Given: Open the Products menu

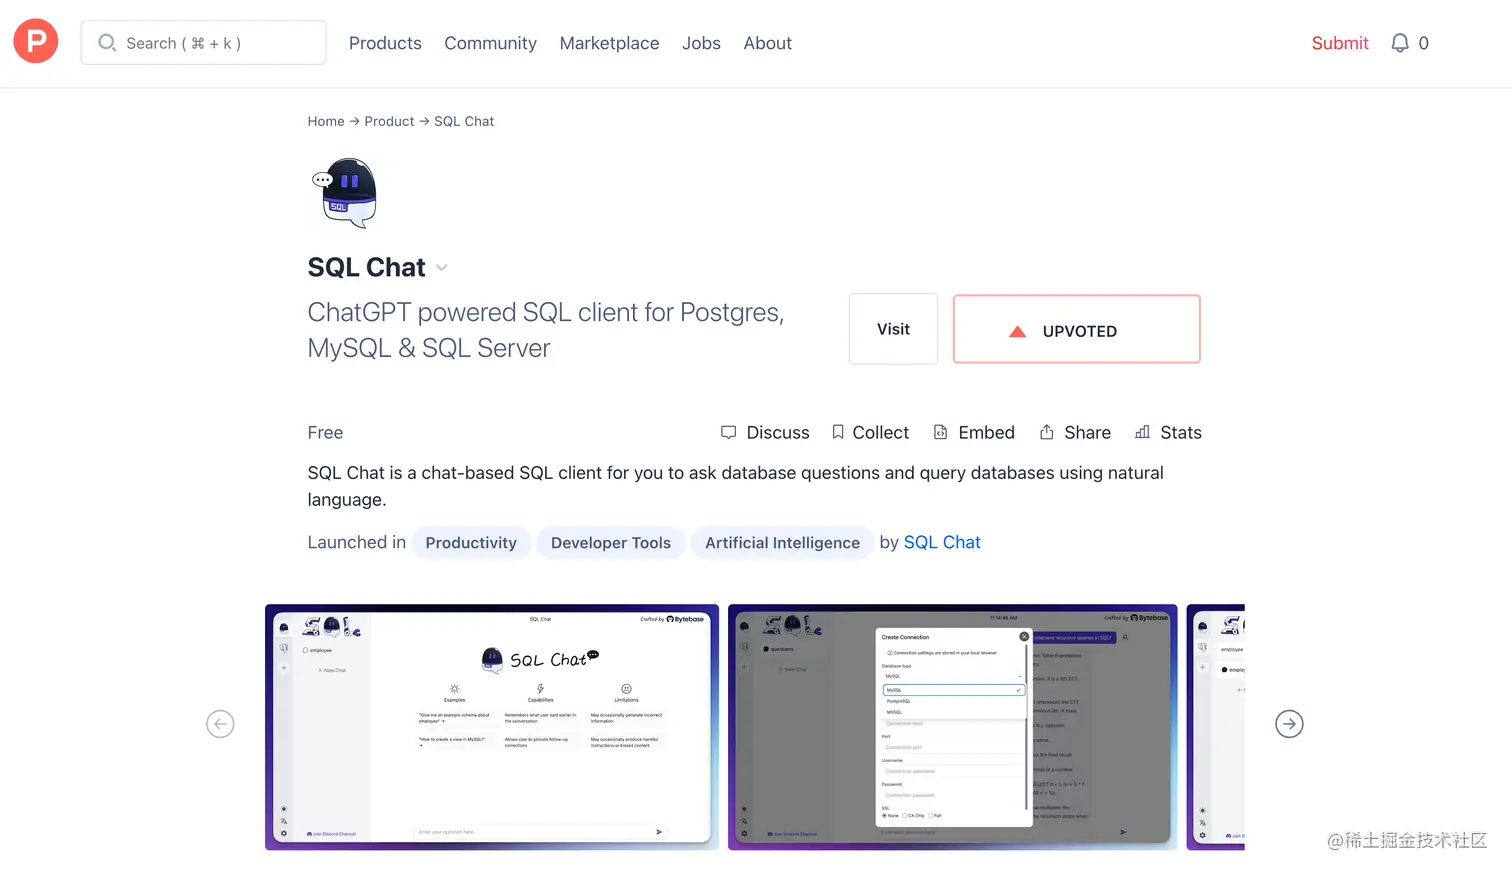Looking at the screenshot, I should point(385,43).
